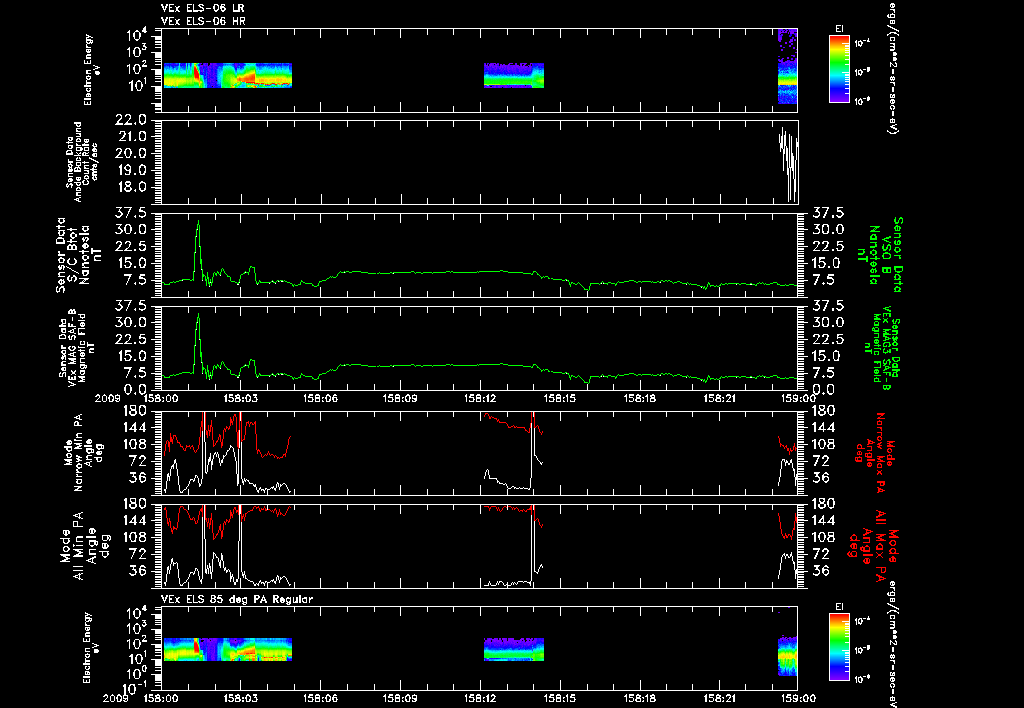This screenshot has width=1024, height=708.
Task: Click the green 'VSO B Nanotesla' axis label
Action: pos(882,255)
